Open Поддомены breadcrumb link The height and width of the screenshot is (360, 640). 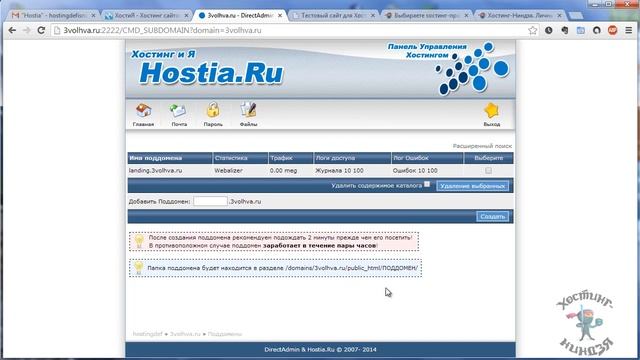225,334
